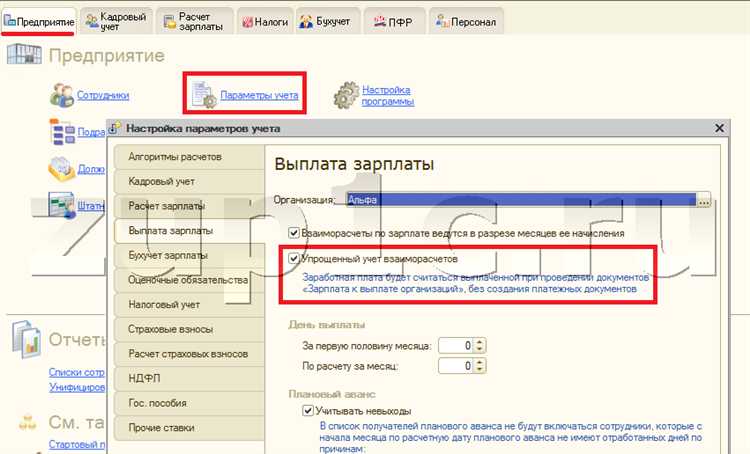This screenshot has height=454, width=750.
Task: Open the ПФР tab
Action: tap(394, 22)
